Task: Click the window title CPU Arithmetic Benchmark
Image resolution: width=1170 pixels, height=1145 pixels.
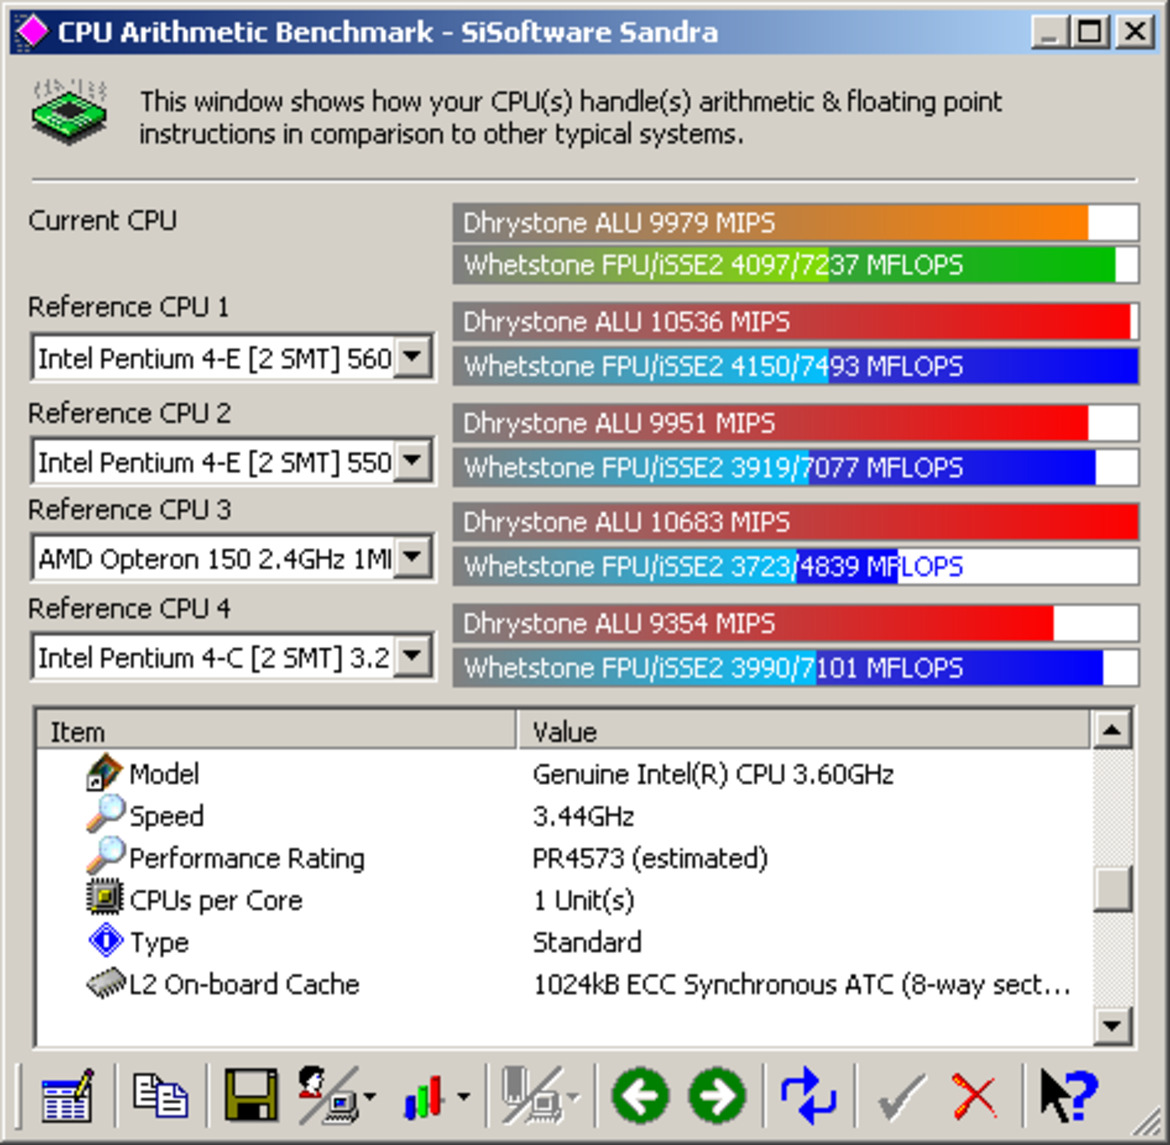Action: [245, 32]
